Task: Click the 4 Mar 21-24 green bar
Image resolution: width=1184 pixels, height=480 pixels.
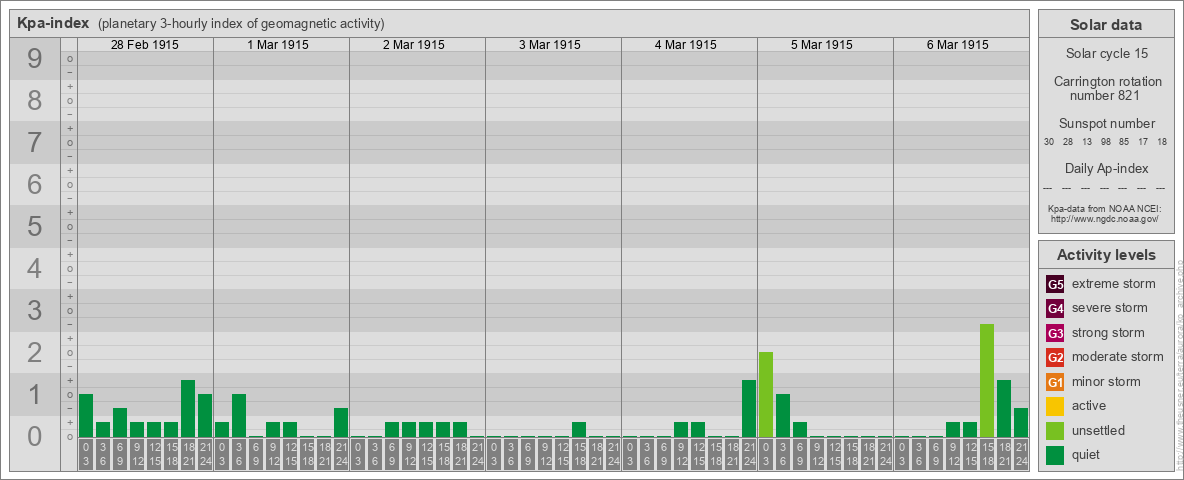Action: (x=748, y=408)
